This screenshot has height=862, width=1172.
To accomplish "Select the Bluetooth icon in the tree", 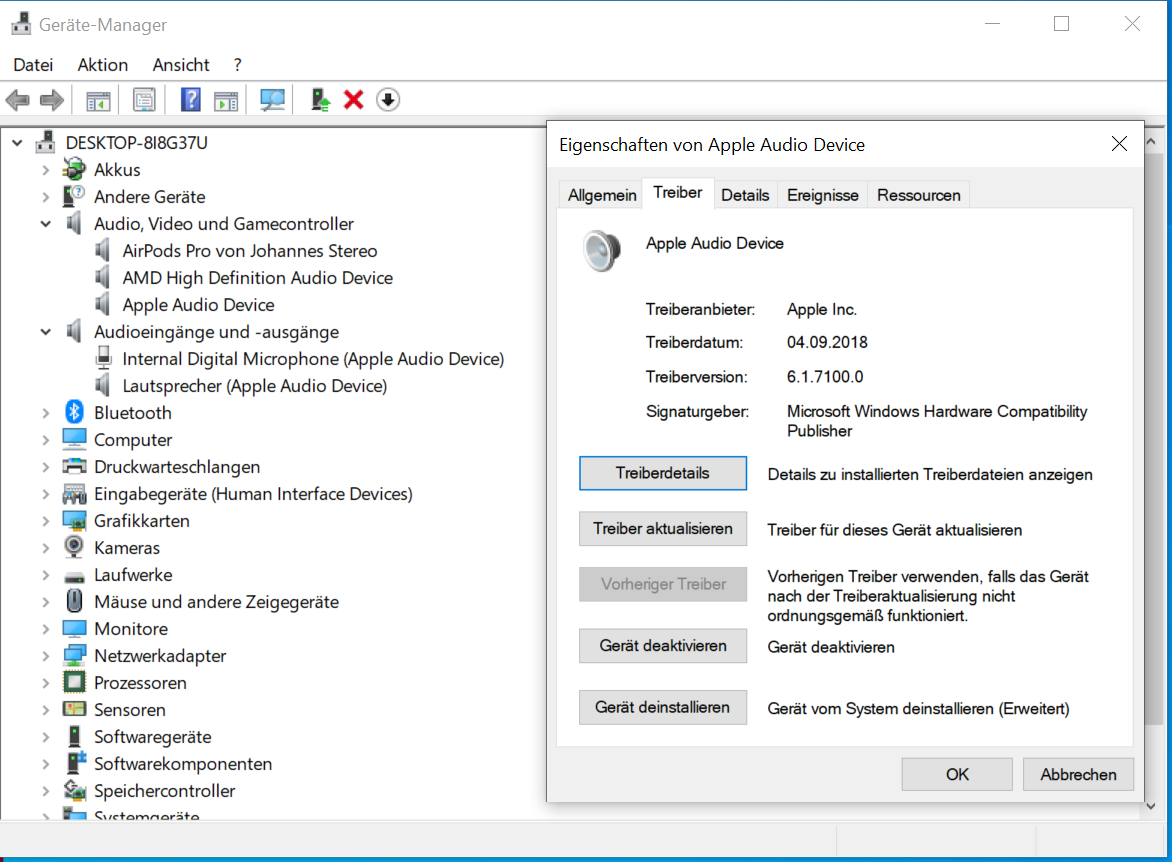I will [74, 412].
